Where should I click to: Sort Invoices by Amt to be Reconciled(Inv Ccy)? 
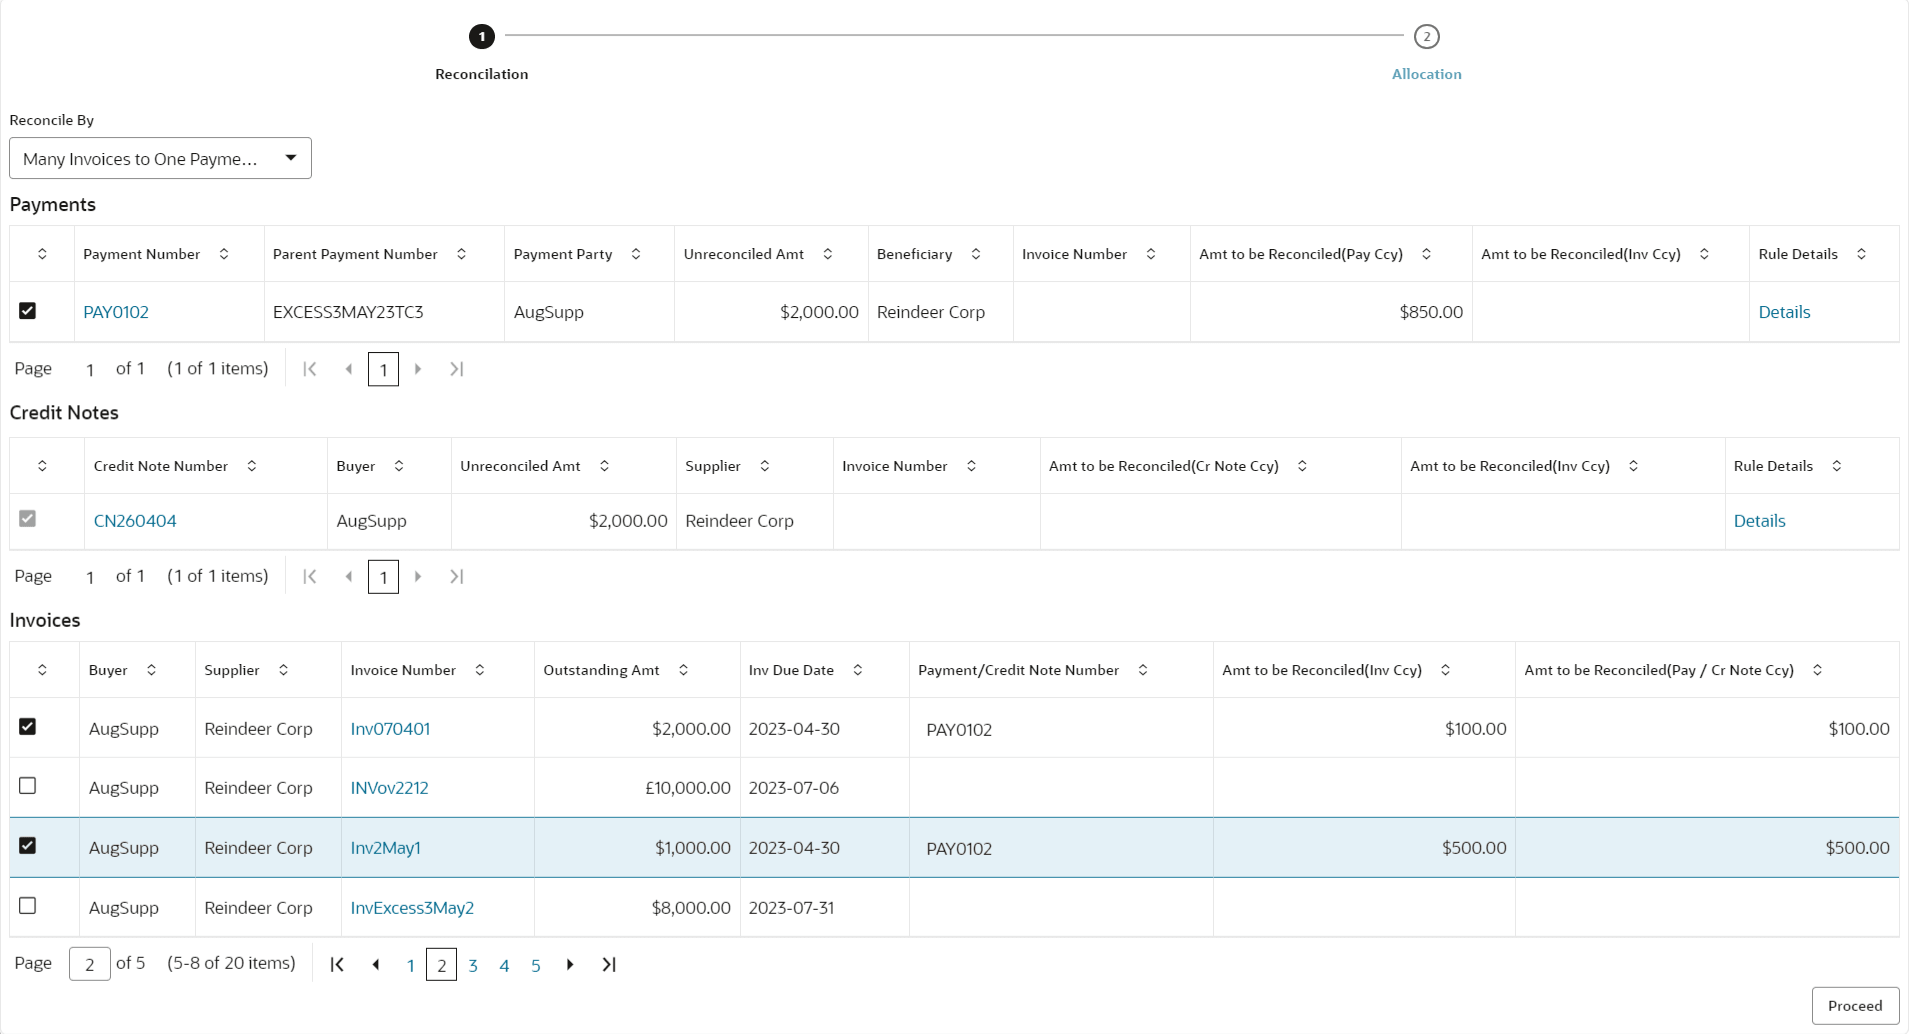click(1445, 670)
